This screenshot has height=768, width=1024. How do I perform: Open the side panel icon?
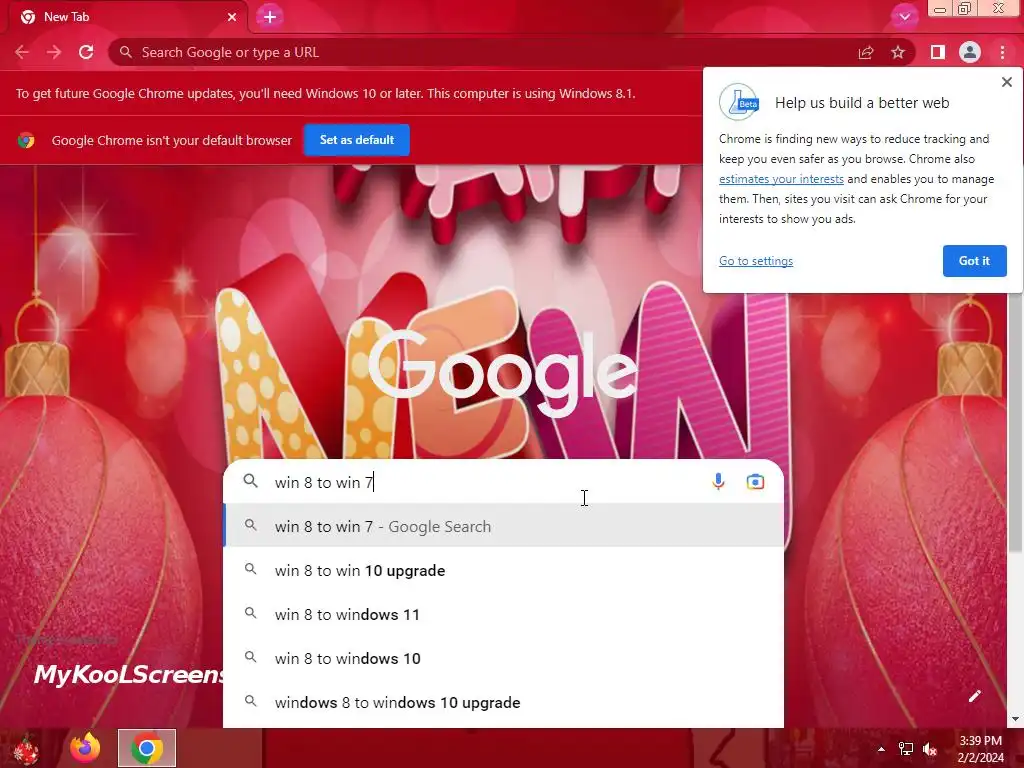click(938, 52)
